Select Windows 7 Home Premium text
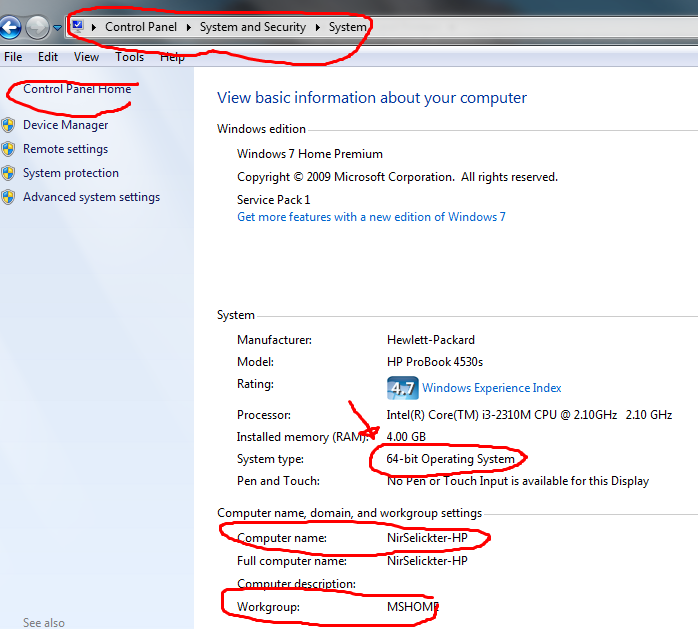Screen dimensions: 698x629 click(x=310, y=154)
